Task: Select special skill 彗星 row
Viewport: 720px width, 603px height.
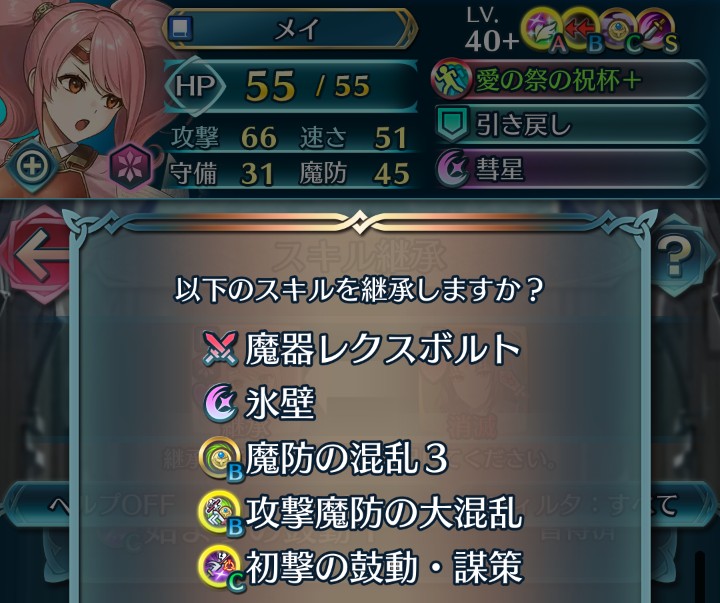Action: 570,168
